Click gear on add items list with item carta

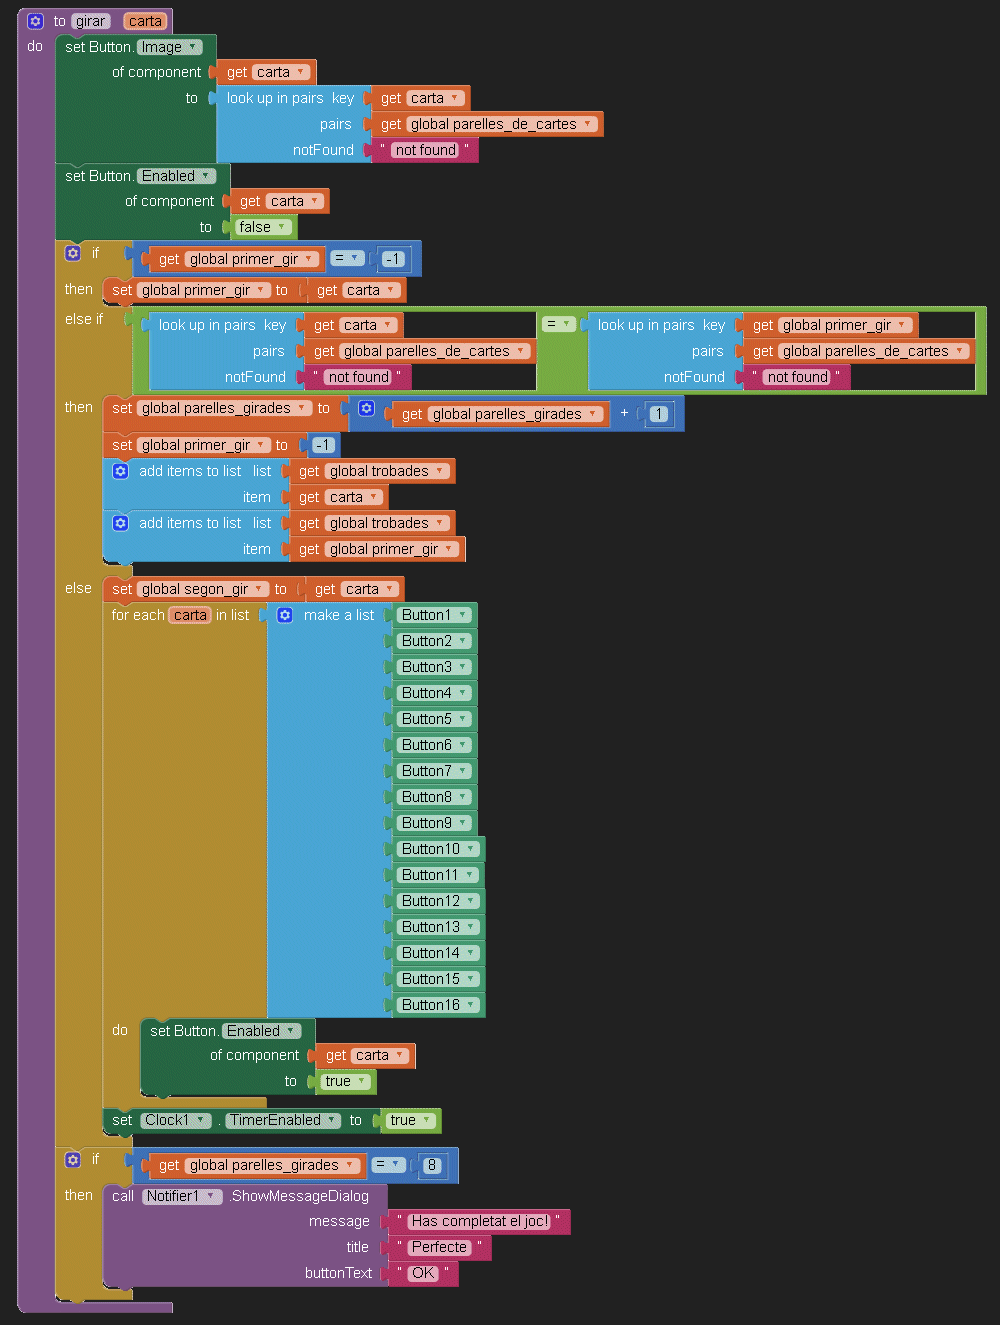coord(121,471)
